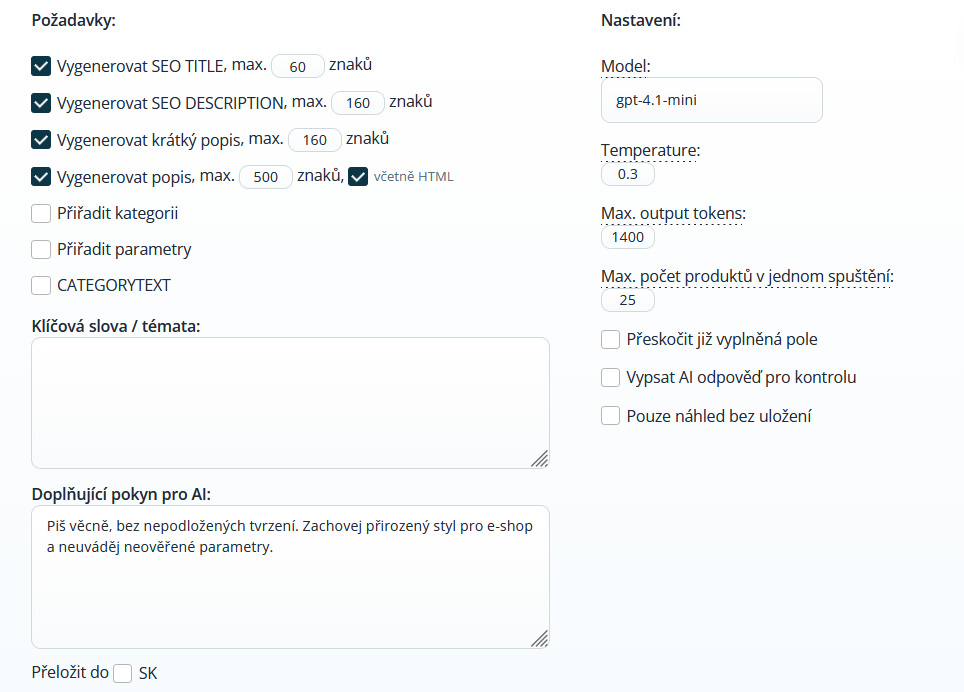Toggle Vygenerovat krátký popis checkbox
Screen dimensions: 964x692
(41, 139)
